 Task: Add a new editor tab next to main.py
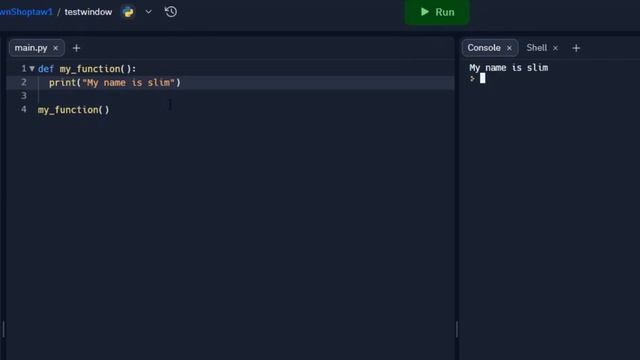(76, 48)
